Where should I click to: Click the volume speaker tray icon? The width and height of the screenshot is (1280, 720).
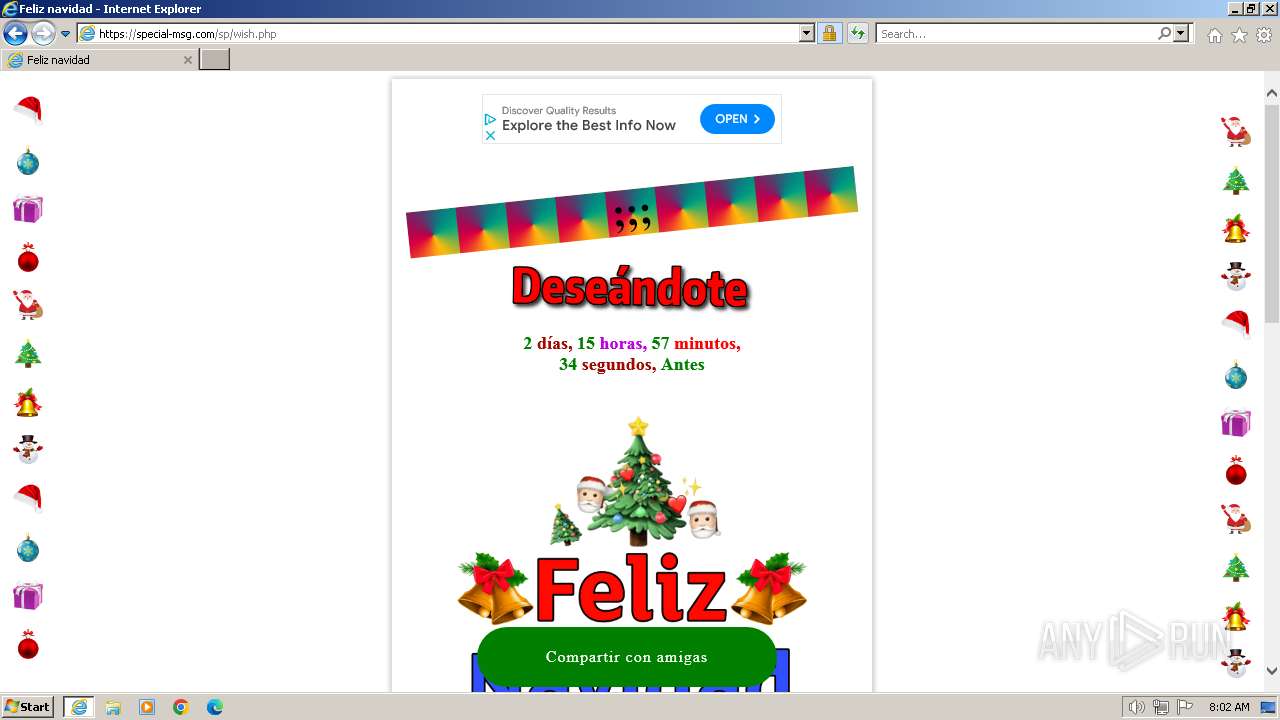click(1136, 707)
